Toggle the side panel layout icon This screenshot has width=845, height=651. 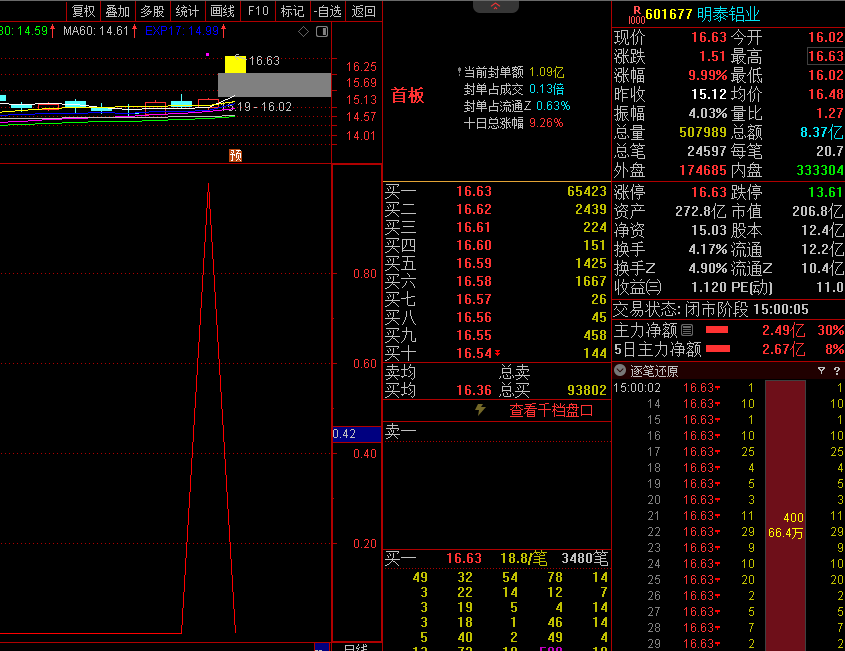[321, 31]
